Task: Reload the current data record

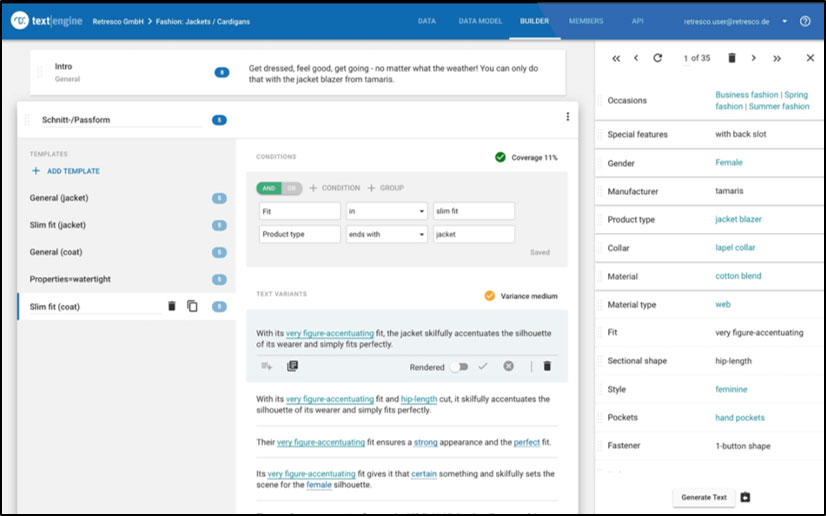Action: coord(657,59)
